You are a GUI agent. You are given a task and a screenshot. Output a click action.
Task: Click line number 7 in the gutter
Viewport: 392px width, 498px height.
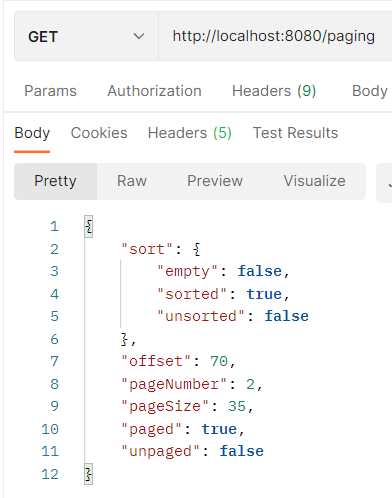[54, 361]
